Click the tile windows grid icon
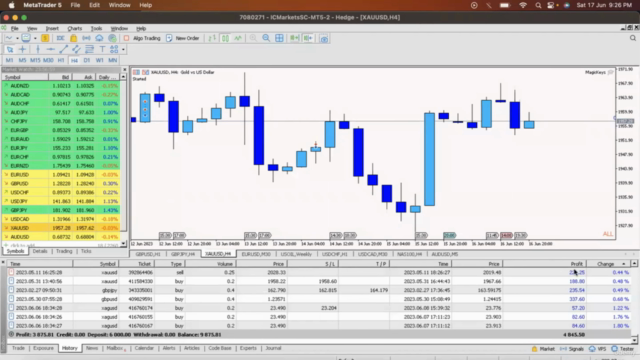Screen dimensions: 640x360 [279, 38]
